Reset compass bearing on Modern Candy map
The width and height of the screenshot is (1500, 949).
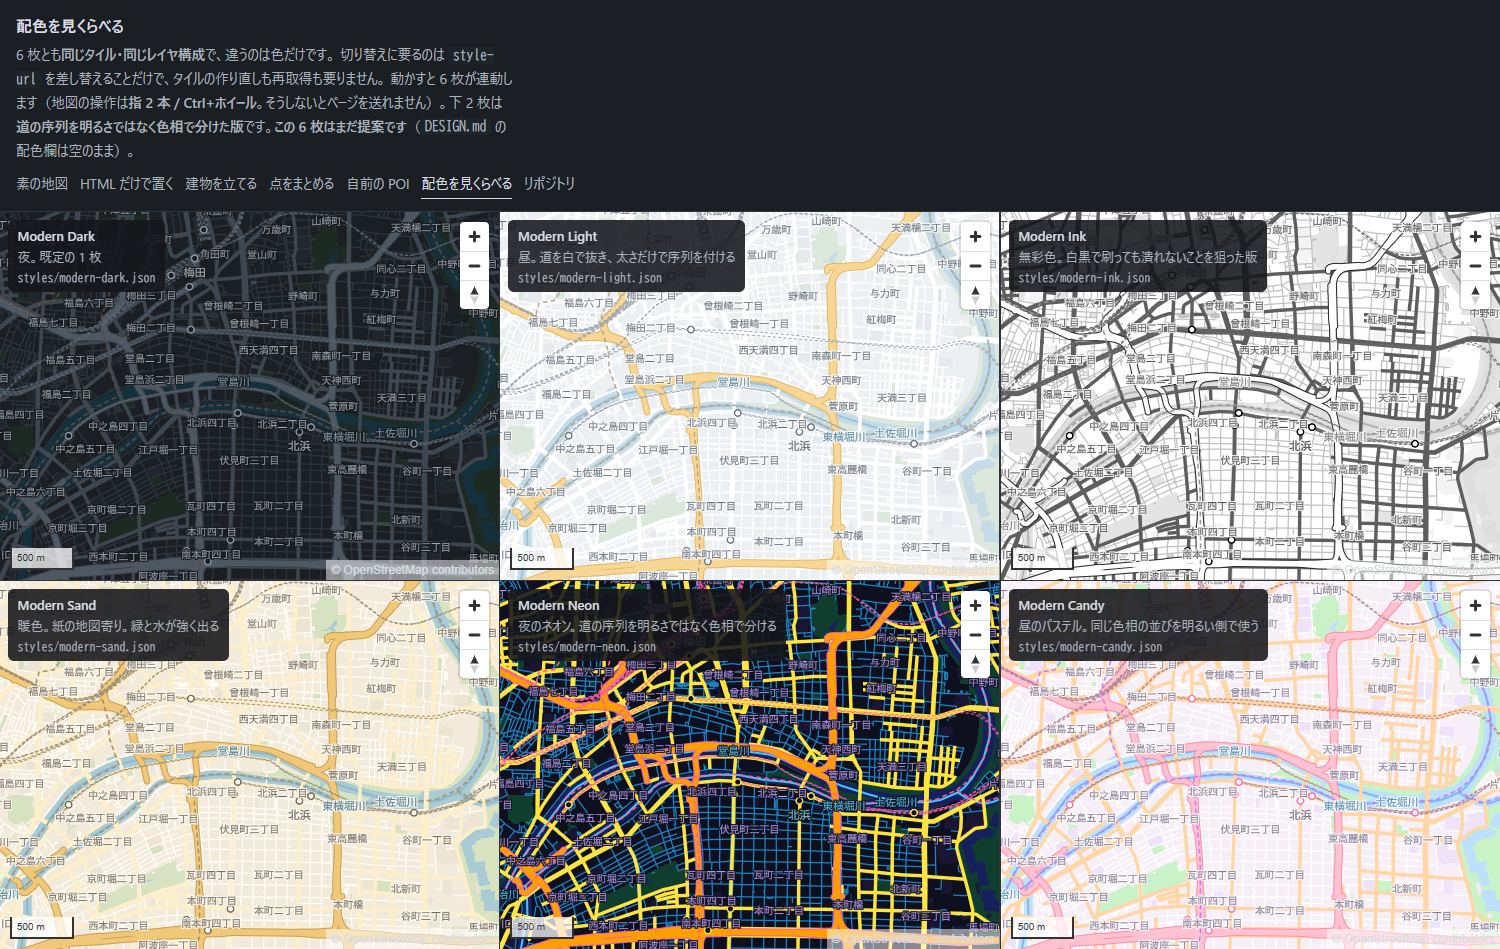point(1475,664)
